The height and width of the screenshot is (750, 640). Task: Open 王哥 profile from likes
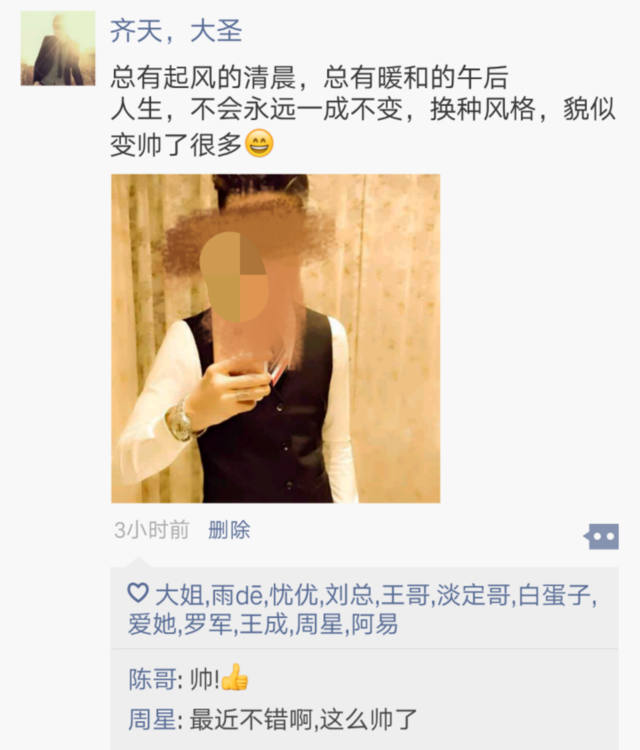(405, 595)
